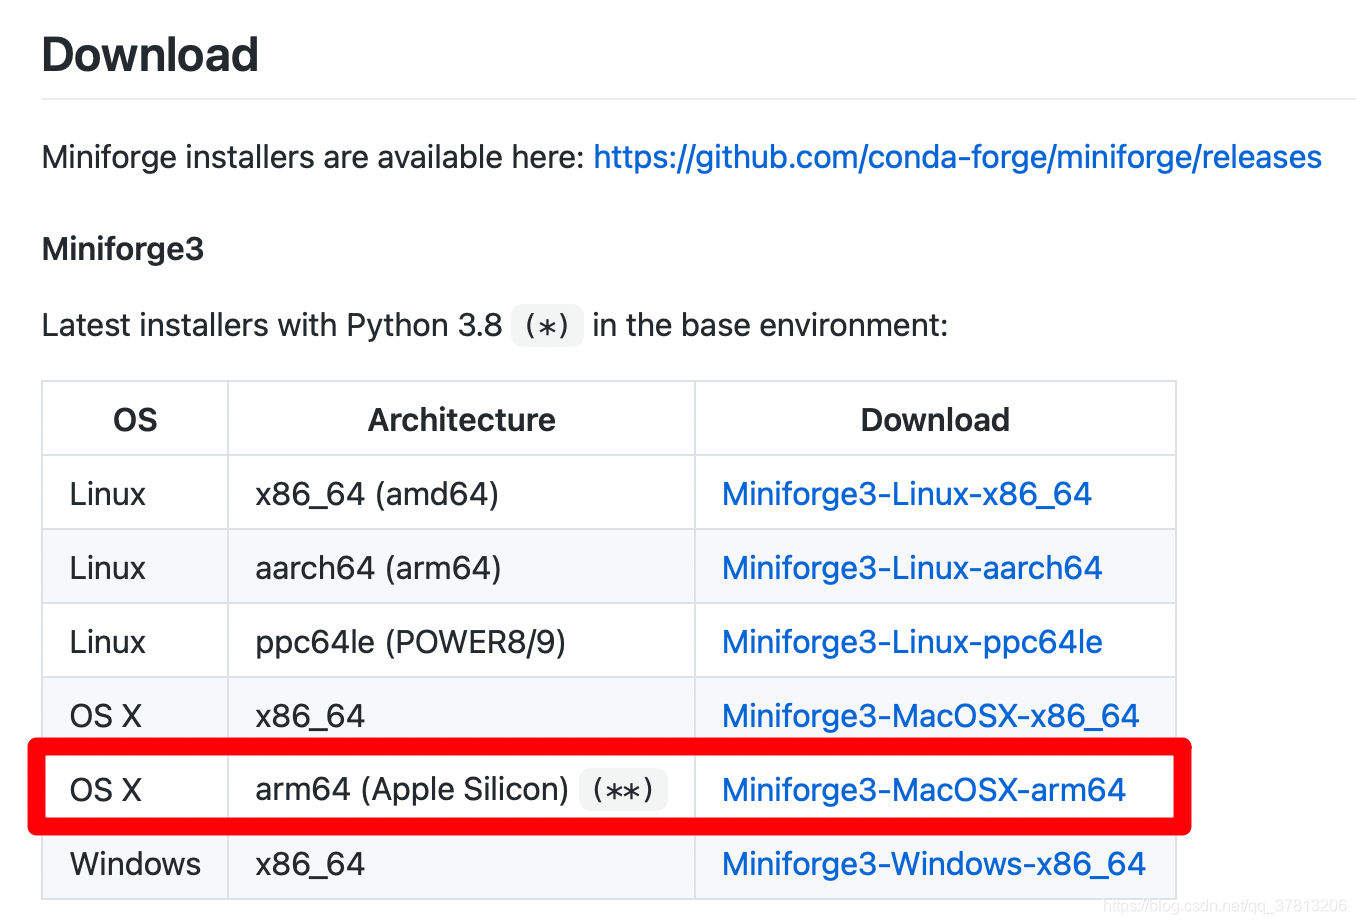Click the arm64 (Apple Silicon) cell text
This screenshot has height=924, width=1356.
pyautogui.click(x=412, y=790)
